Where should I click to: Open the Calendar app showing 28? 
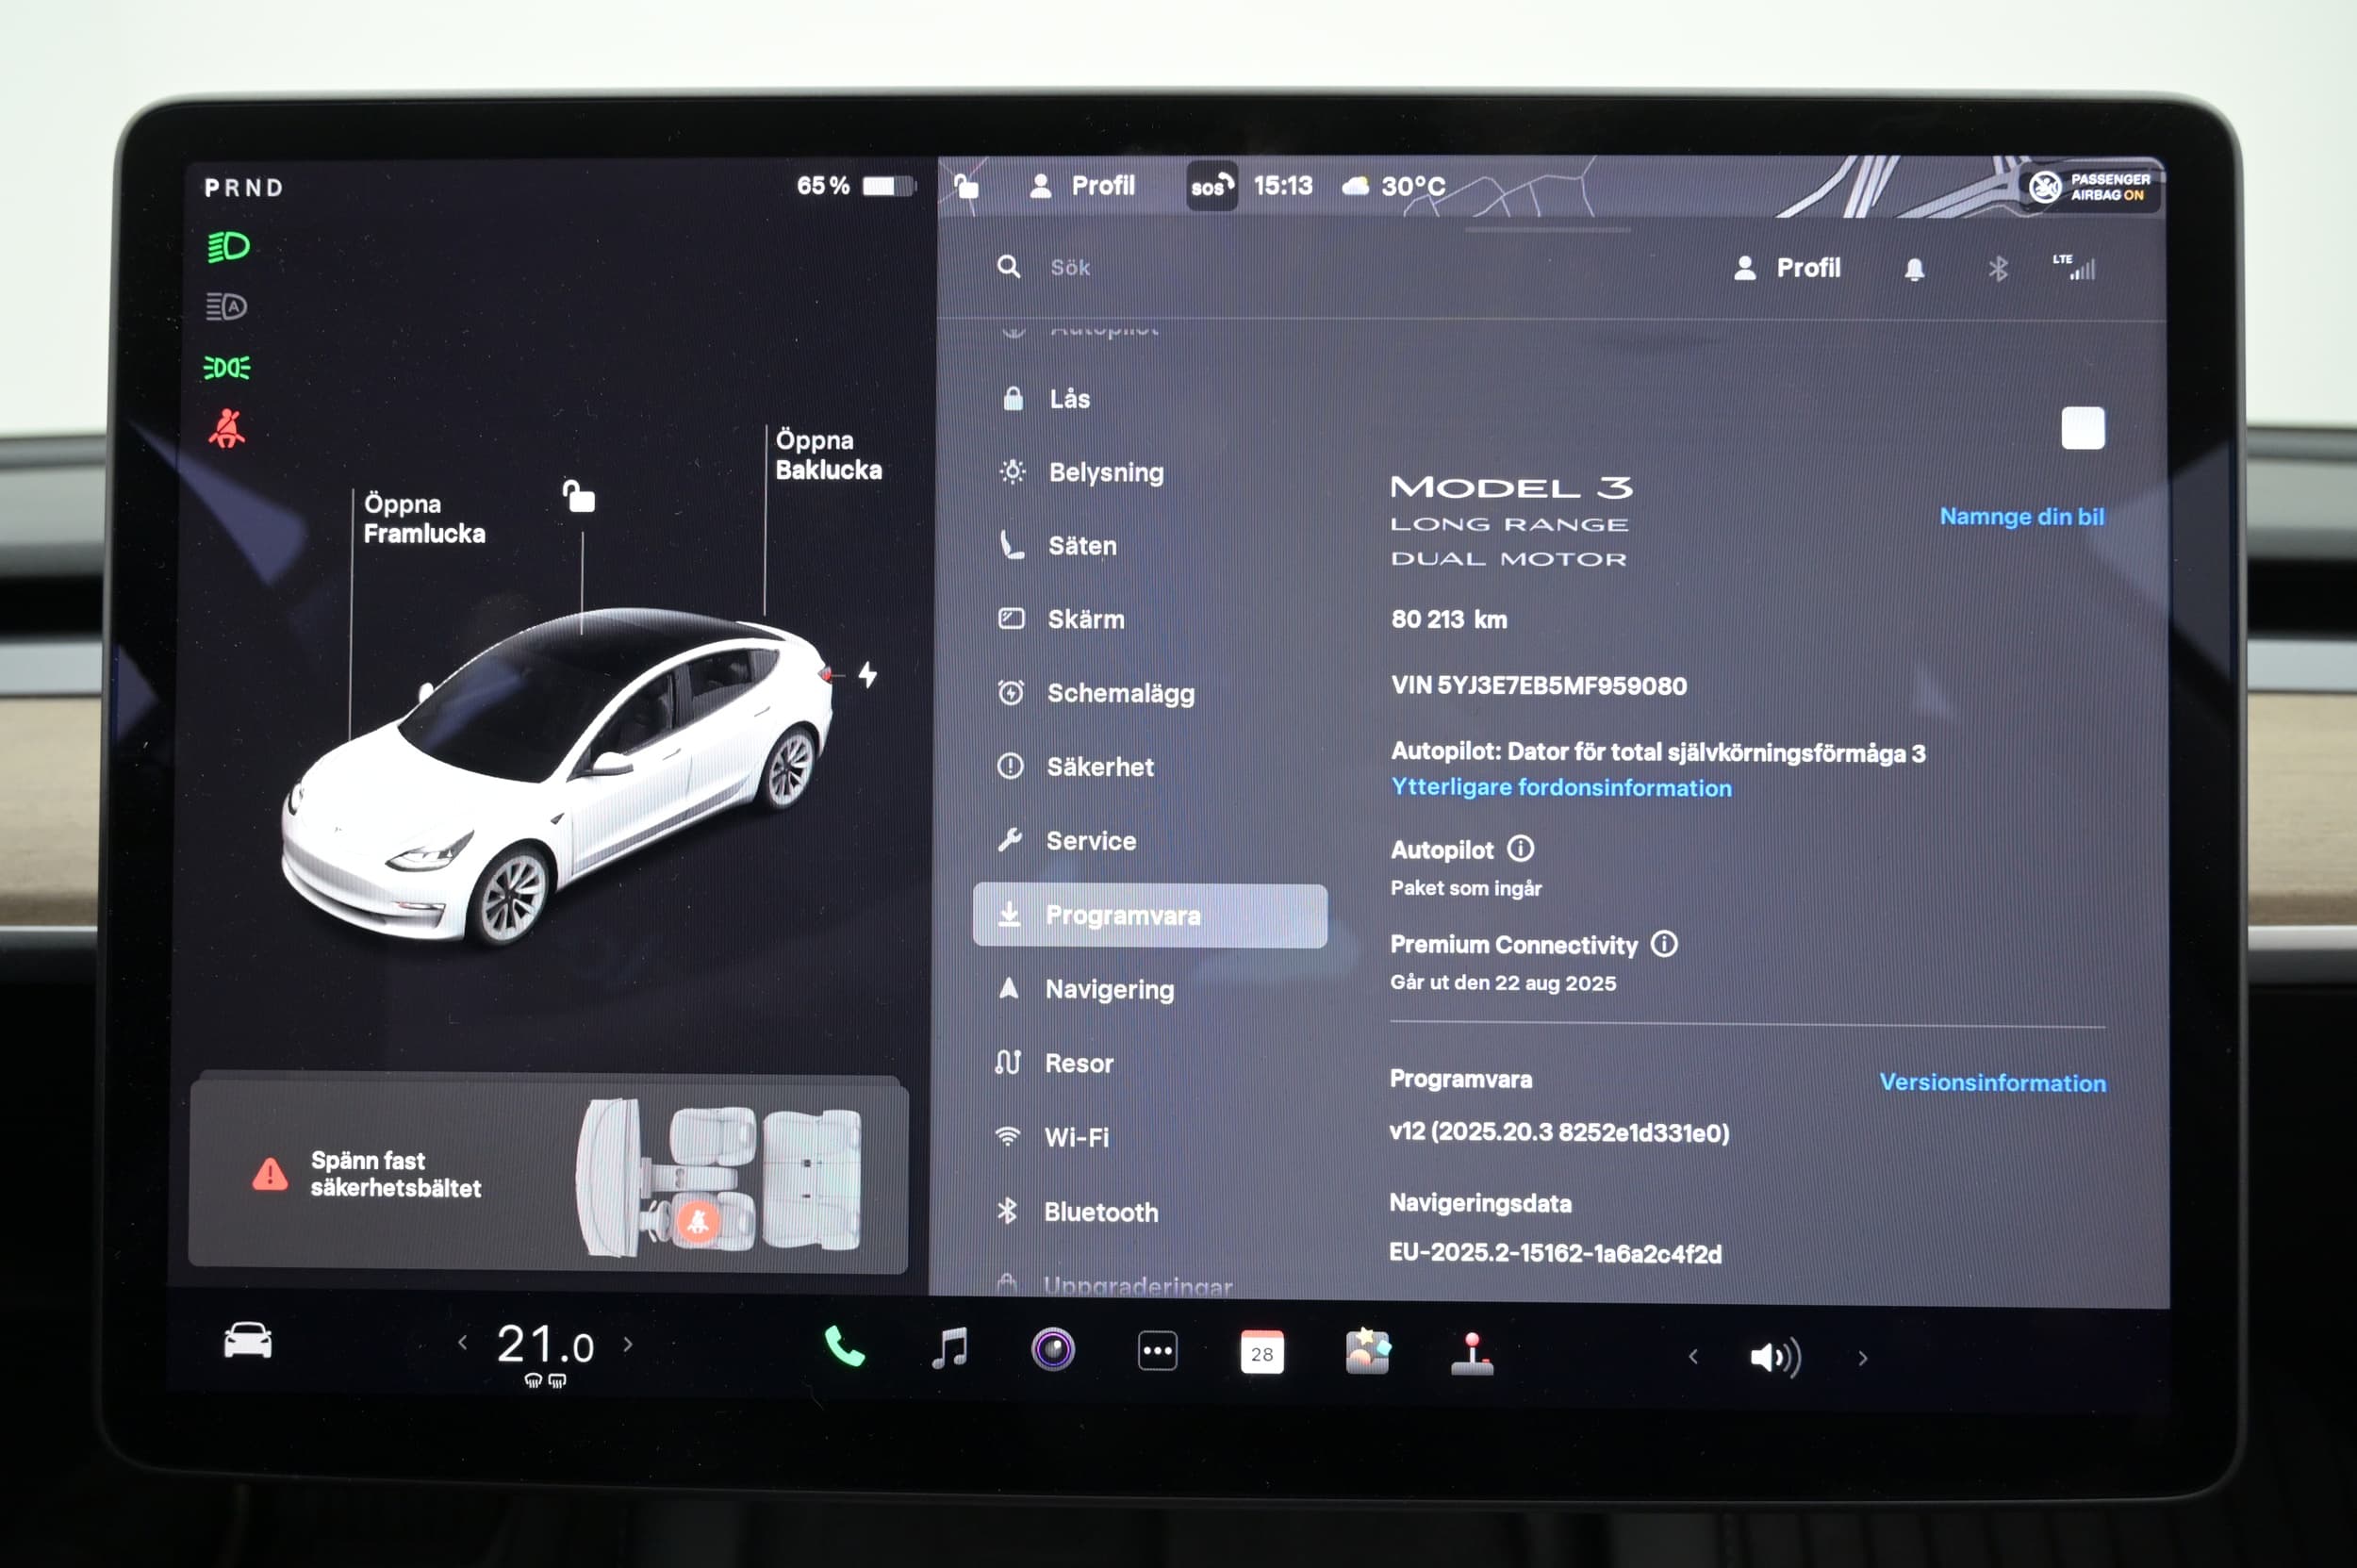click(1262, 1353)
